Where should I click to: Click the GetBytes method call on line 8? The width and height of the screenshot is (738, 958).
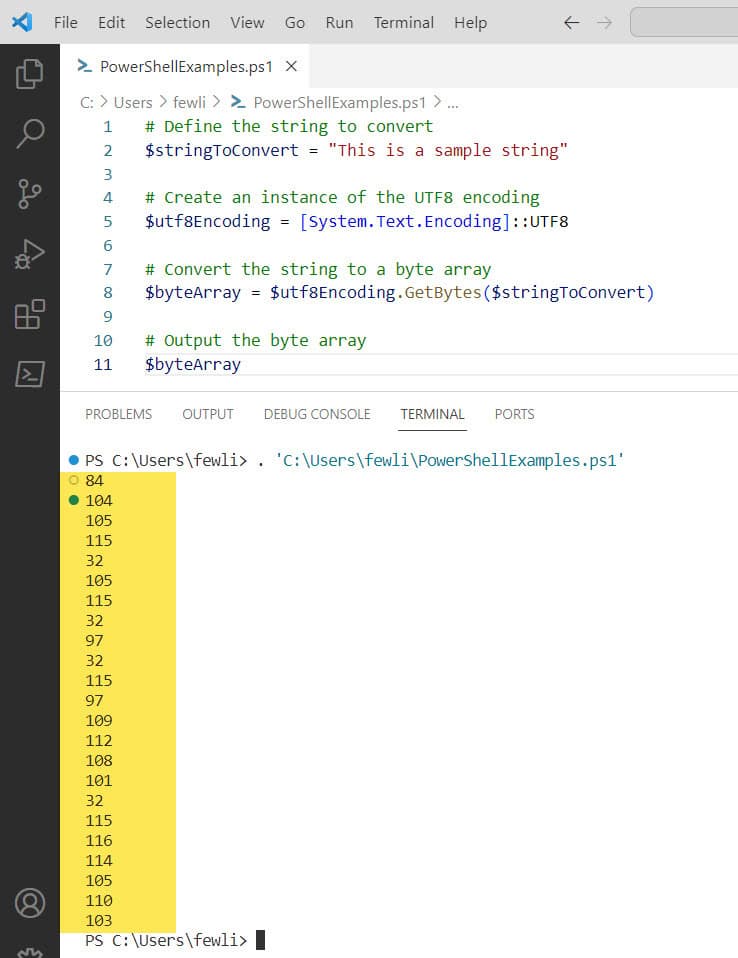(443, 293)
